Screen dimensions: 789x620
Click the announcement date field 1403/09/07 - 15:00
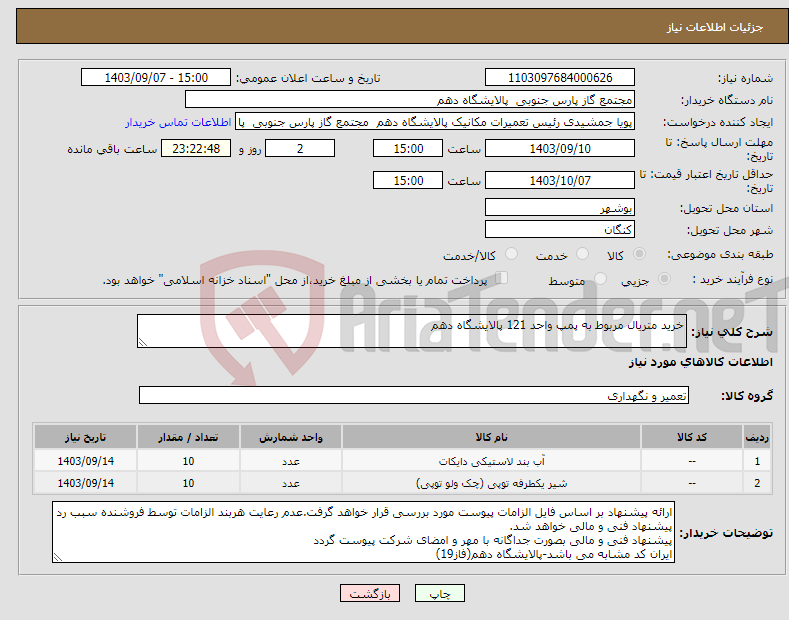pyautogui.click(x=156, y=78)
